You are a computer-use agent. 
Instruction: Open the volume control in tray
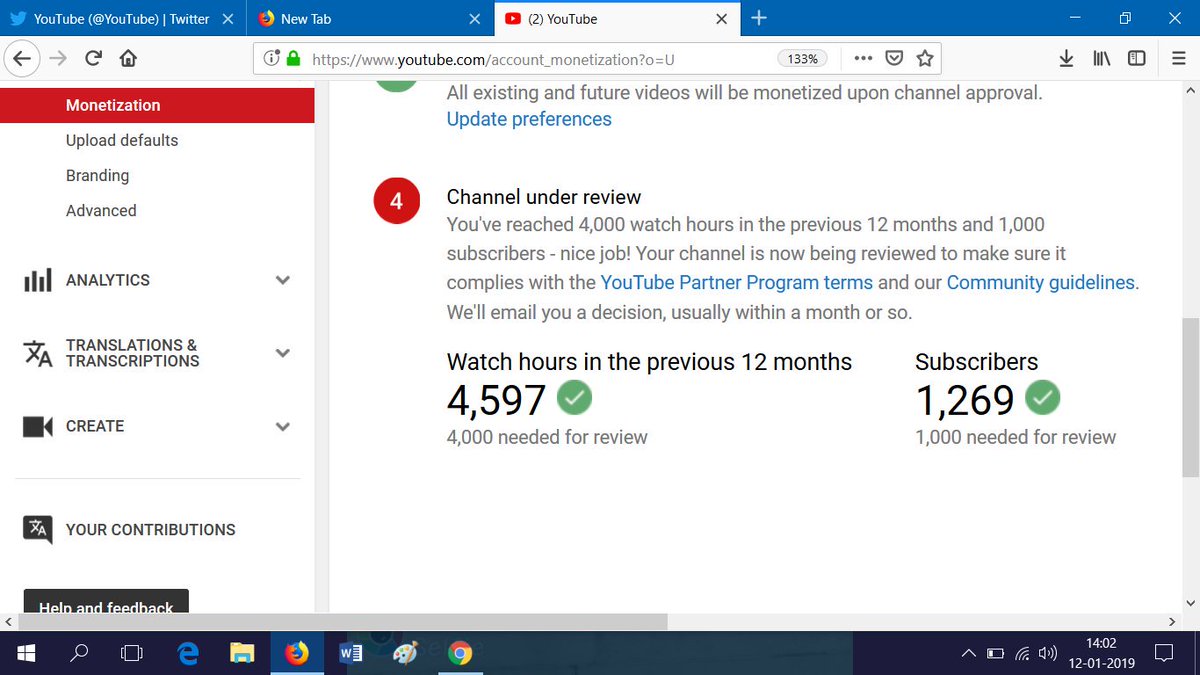(x=1048, y=654)
